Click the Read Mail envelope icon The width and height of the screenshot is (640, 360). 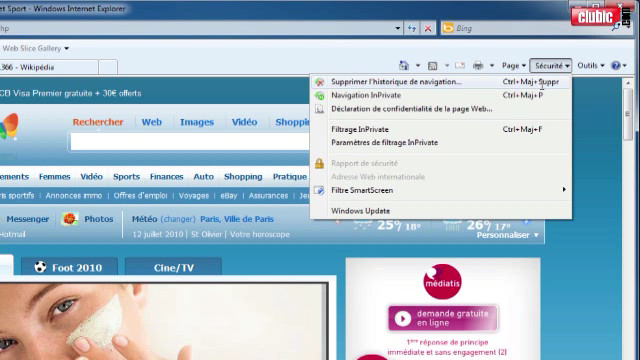[x=460, y=65]
